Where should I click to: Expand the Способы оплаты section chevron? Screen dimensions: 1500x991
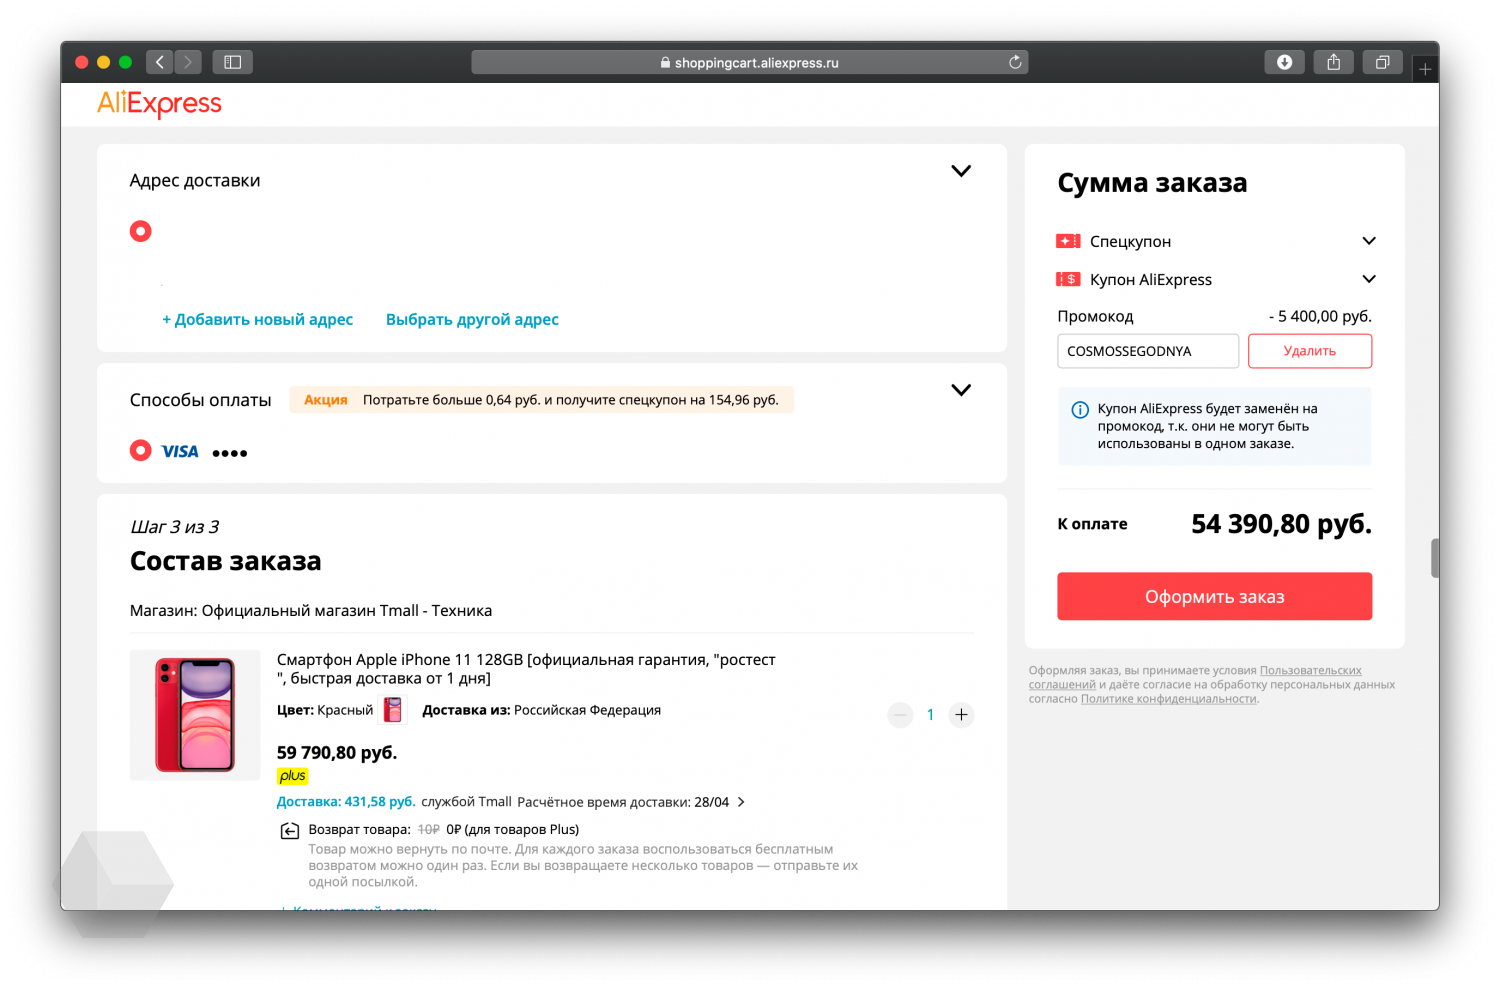[x=961, y=390]
